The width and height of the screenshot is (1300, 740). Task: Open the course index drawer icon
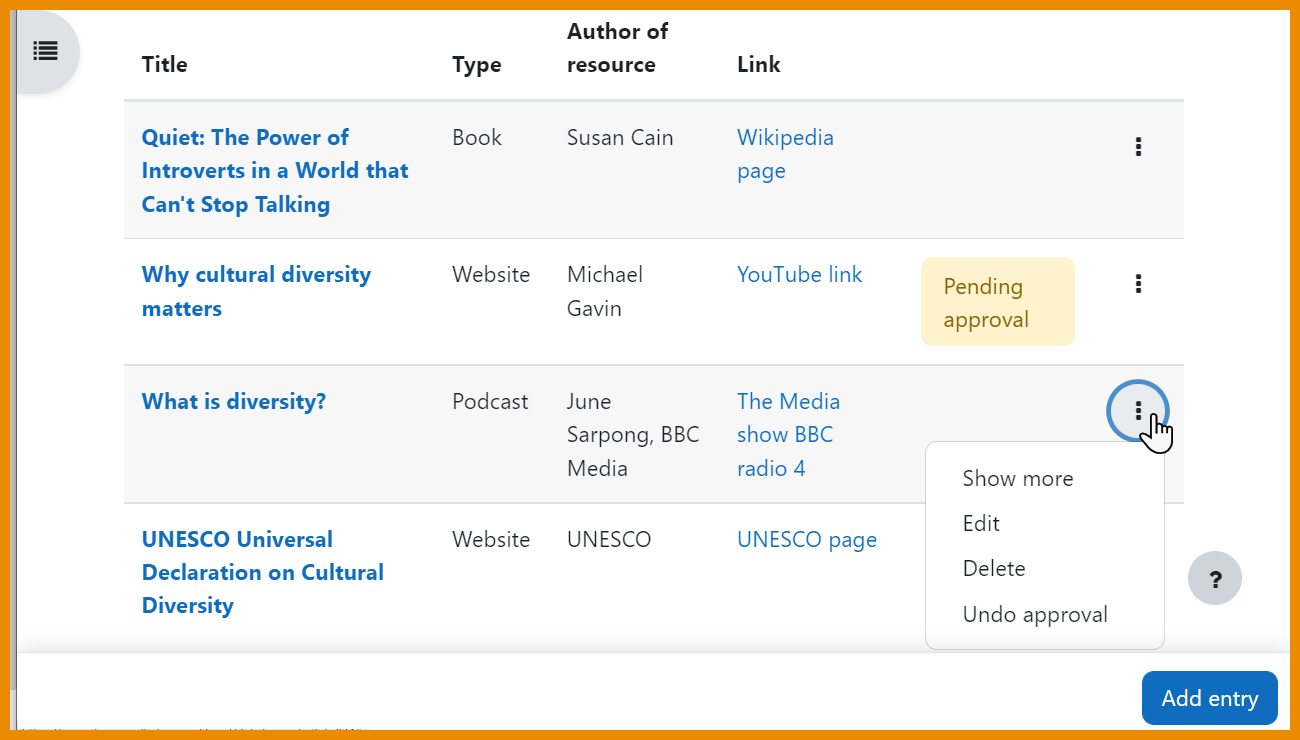[46, 51]
